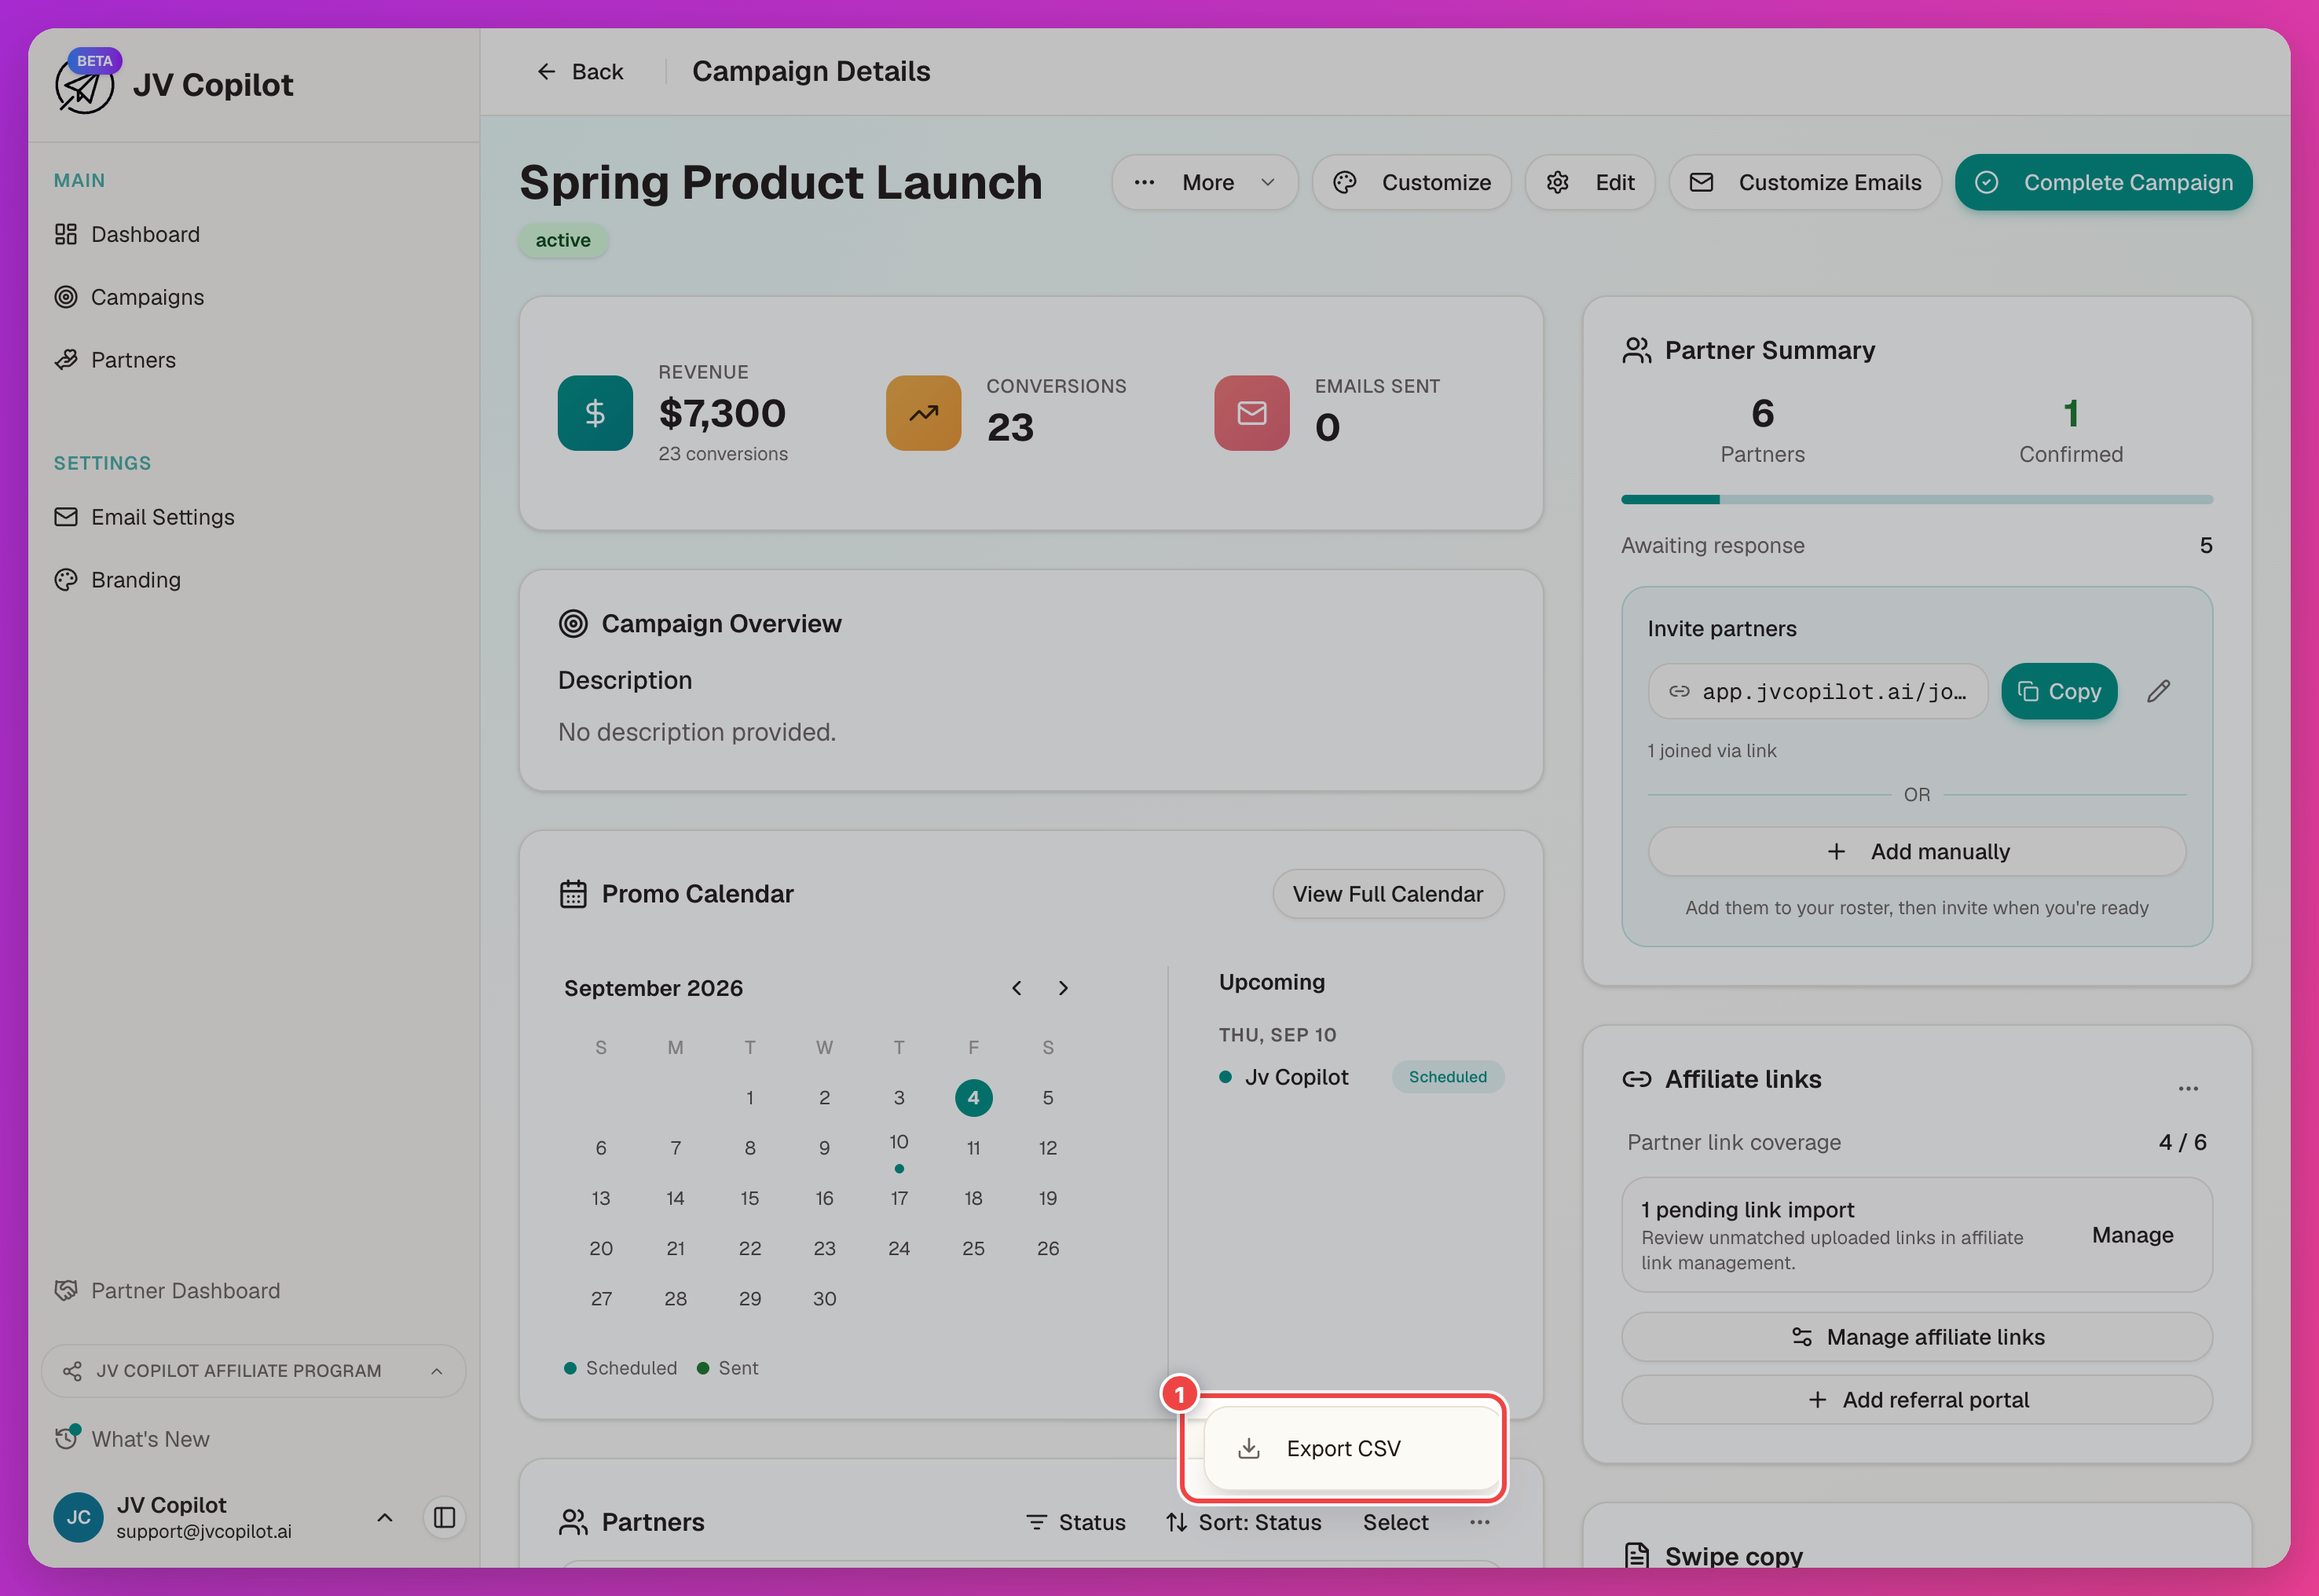Click the Partner Summary people icon
The width and height of the screenshot is (2319, 1596).
click(1637, 350)
